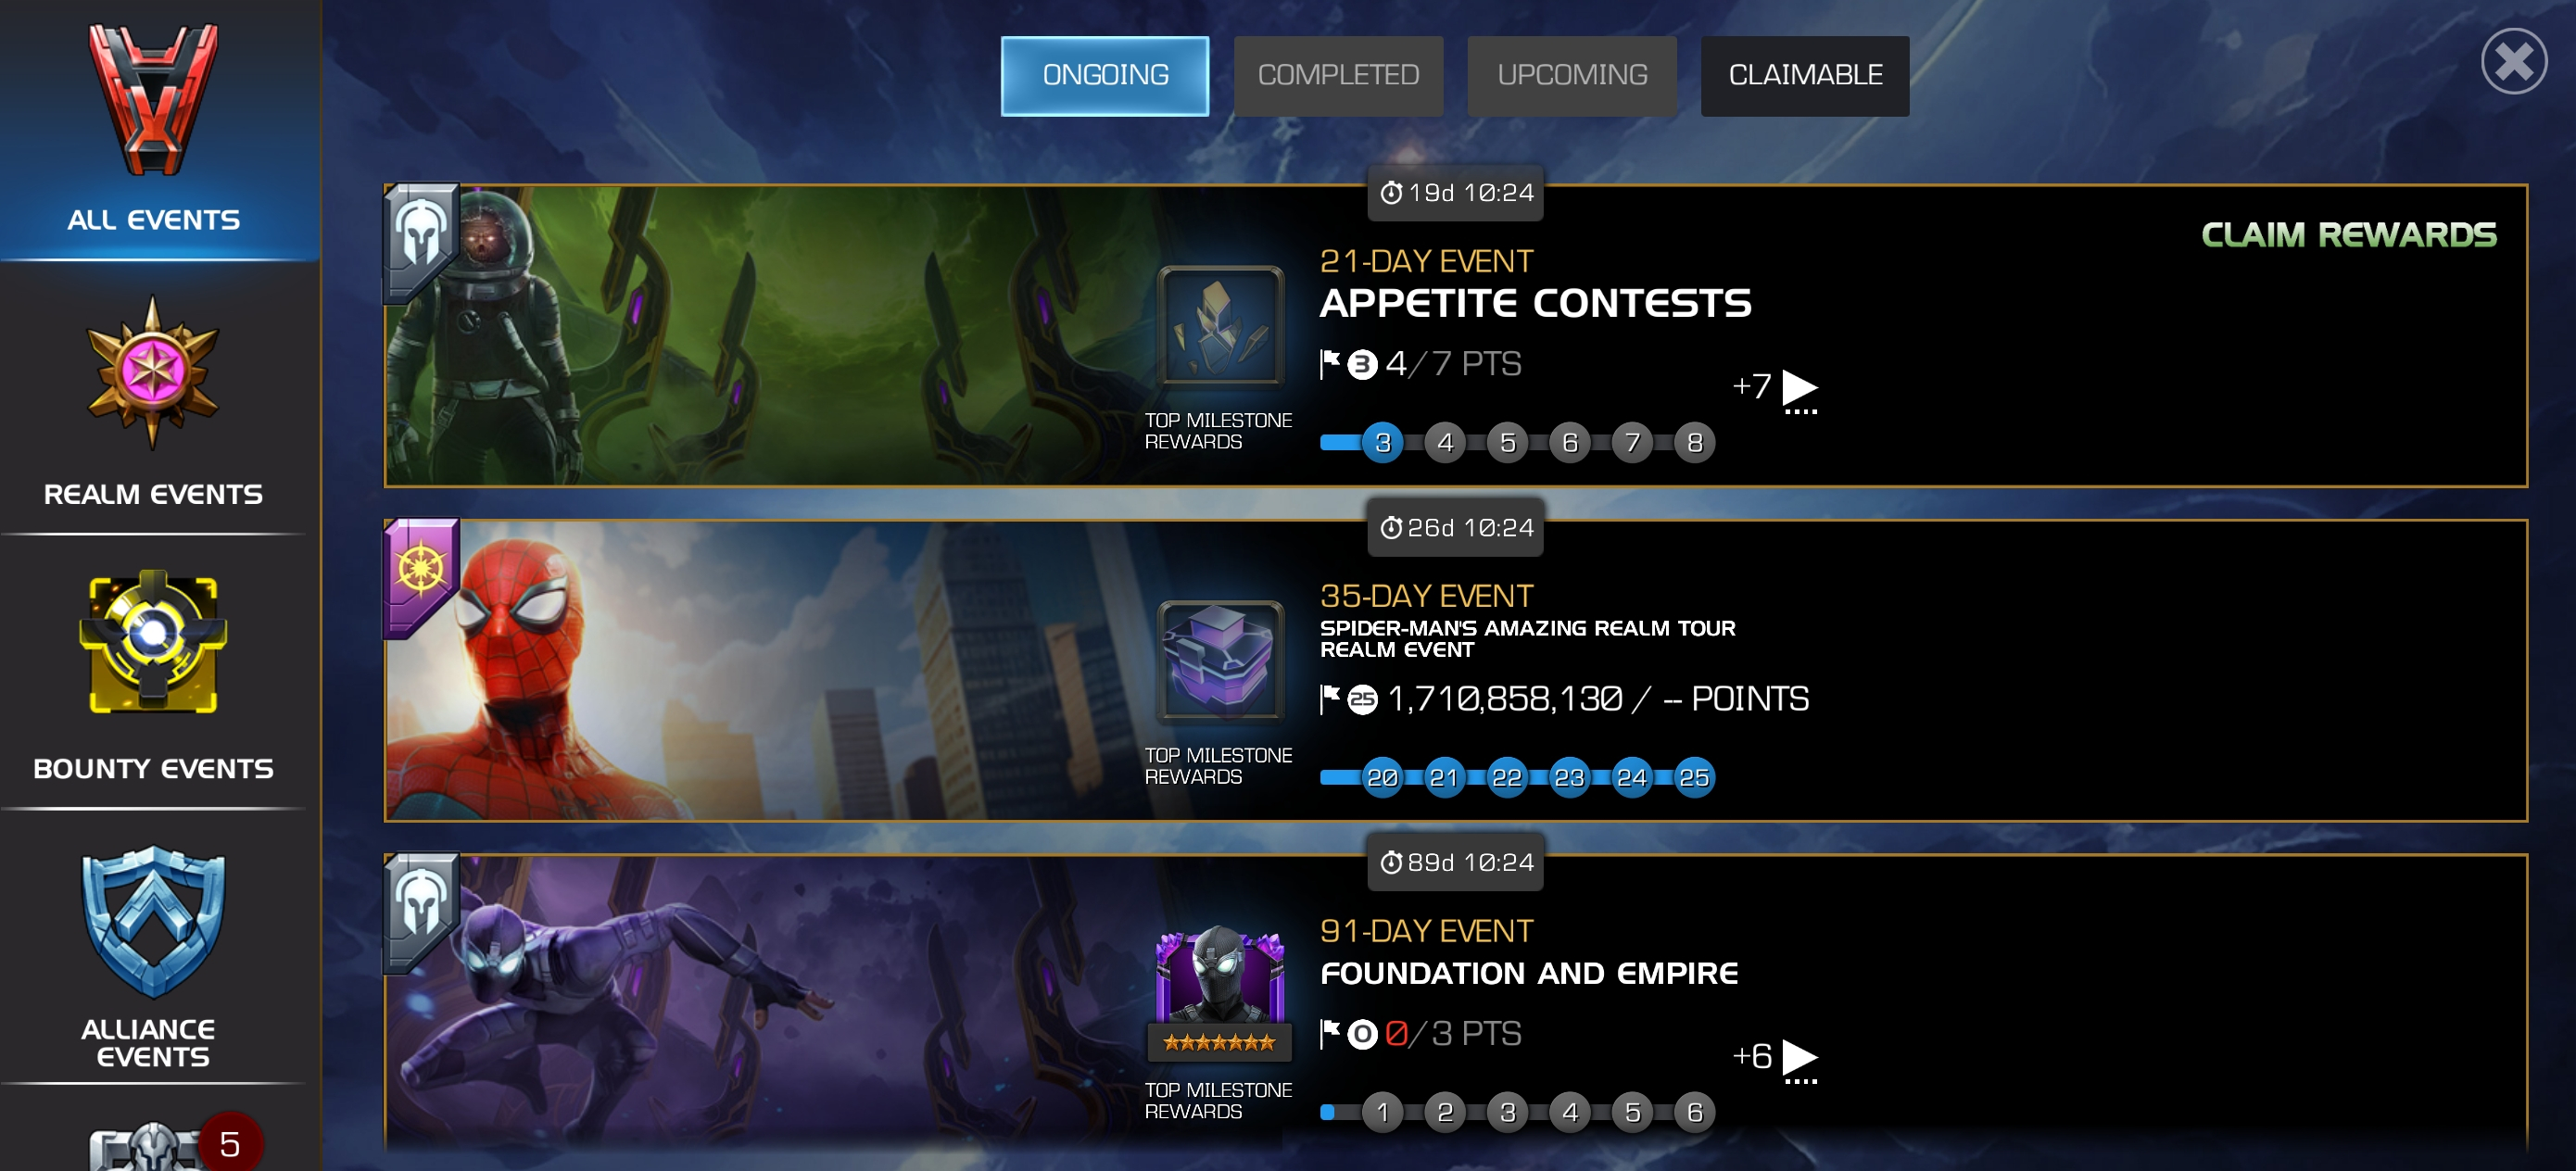Screen dimensions: 2576x1171
Task: Select milestone 1 in Foundation and Empire
Action: tap(1383, 1112)
